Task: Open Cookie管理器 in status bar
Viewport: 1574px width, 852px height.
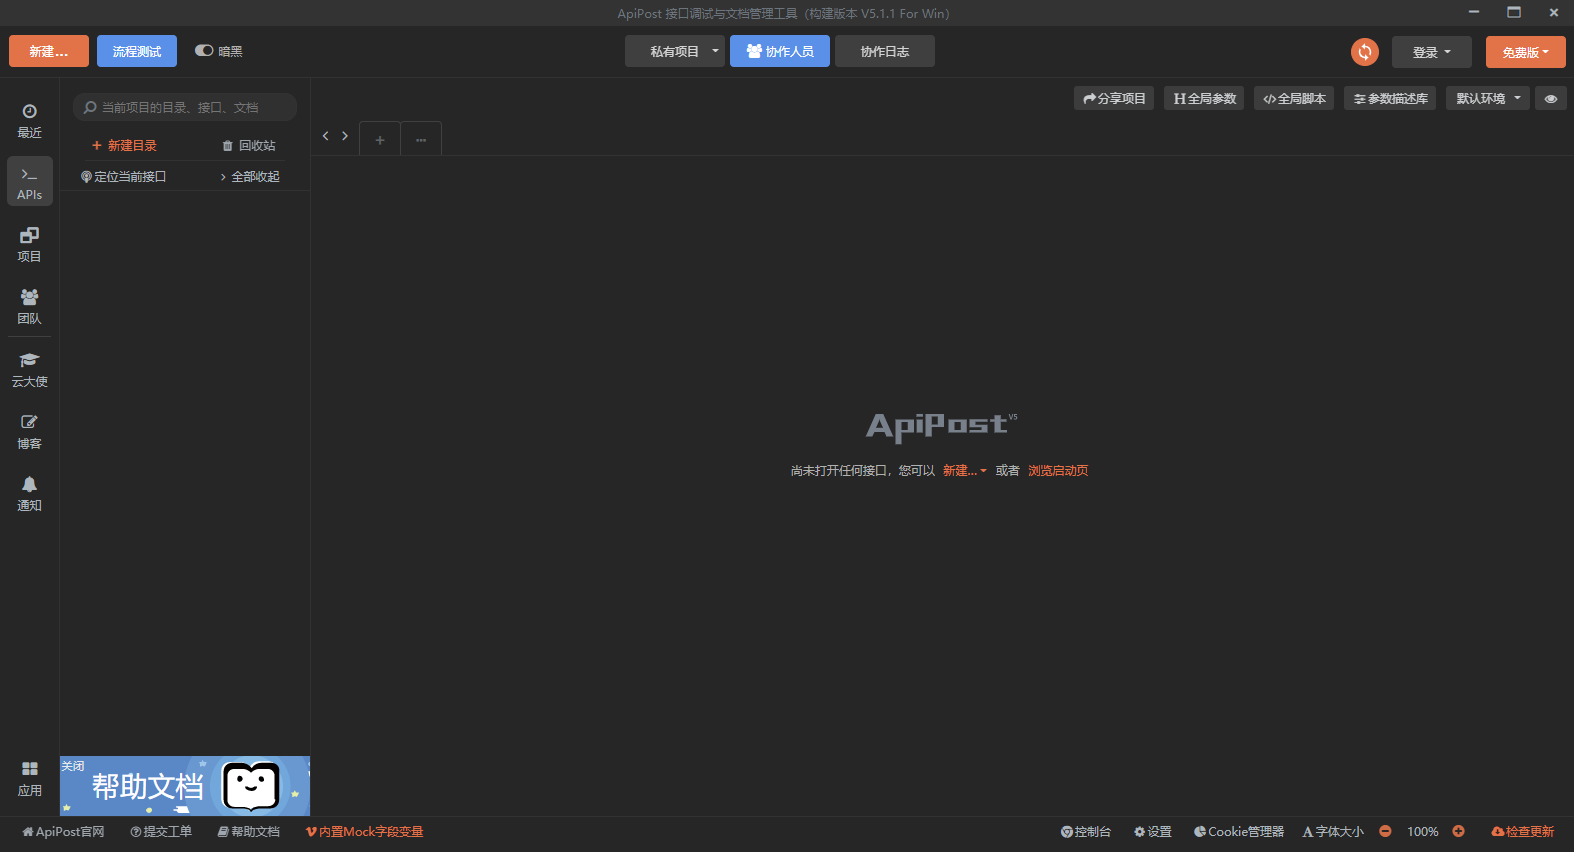Action: (1239, 832)
